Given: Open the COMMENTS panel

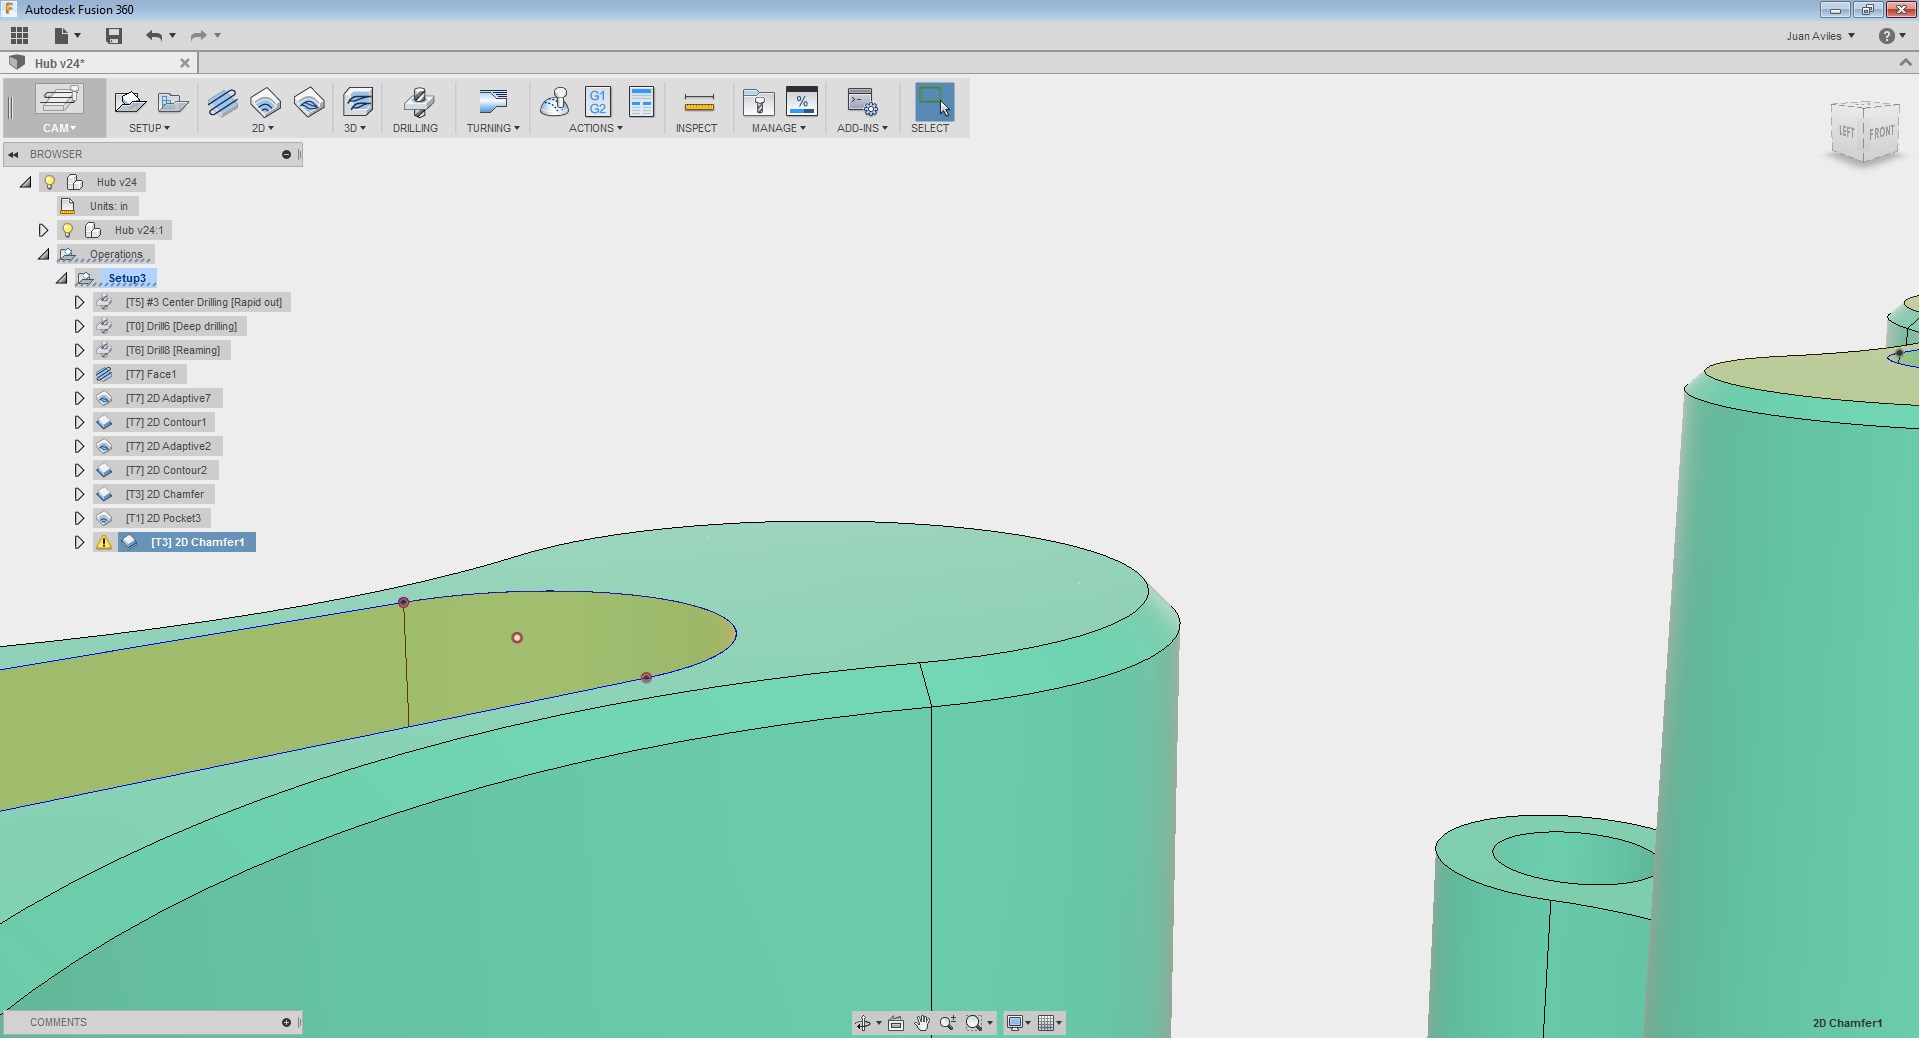Looking at the screenshot, I should (x=57, y=1022).
